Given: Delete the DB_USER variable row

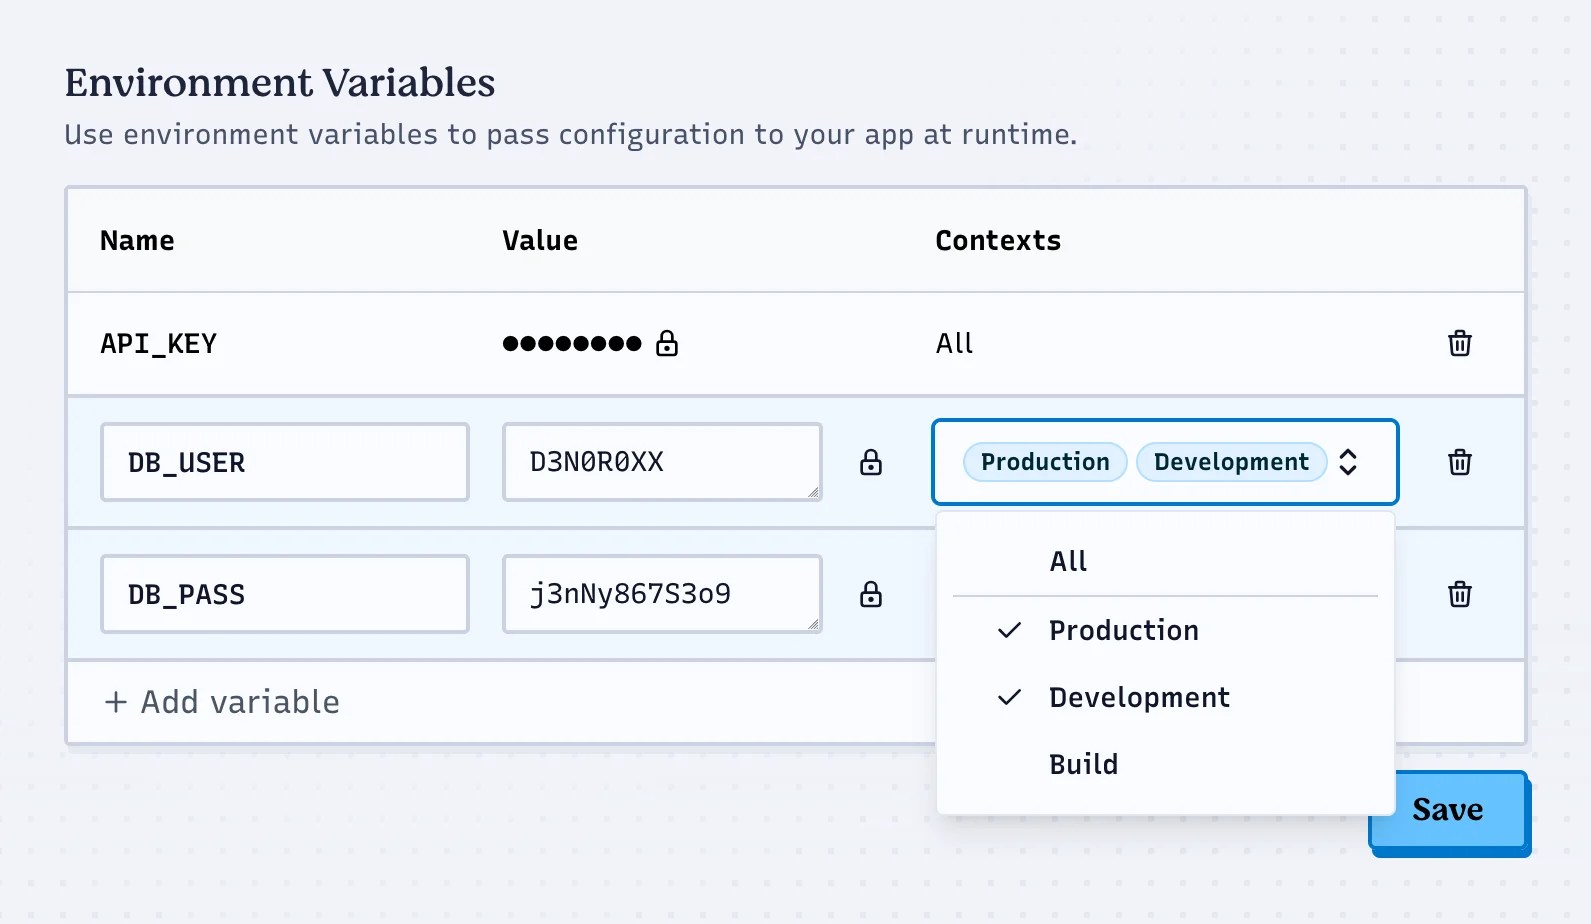Looking at the screenshot, I should (1459, 462).
